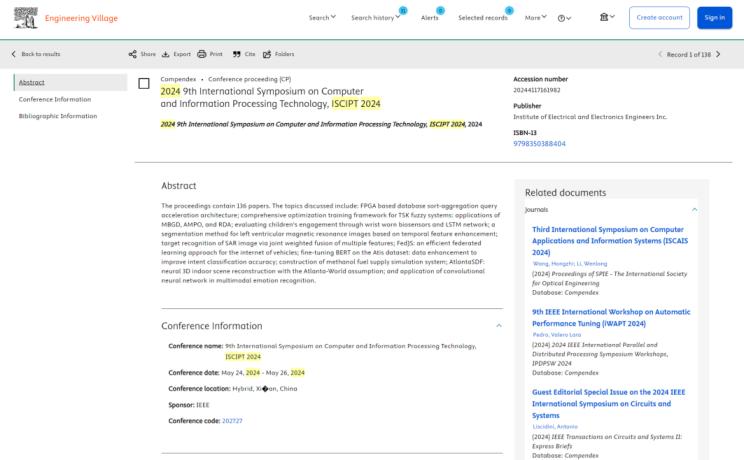
Task: Print the record with the printer icon
Action: point(203,54)
